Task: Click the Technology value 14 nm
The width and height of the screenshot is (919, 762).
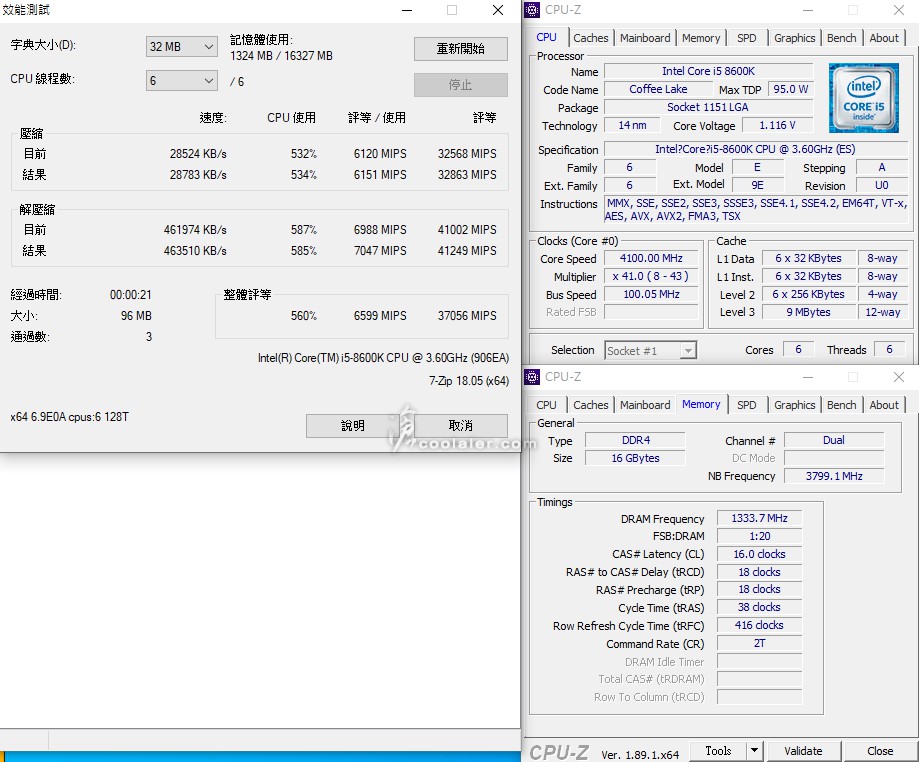Action: [x=632, y=125]
